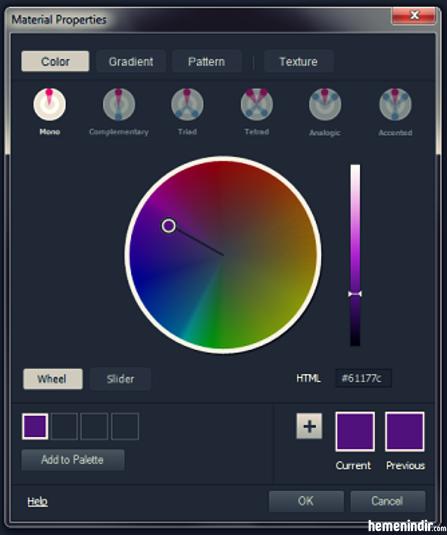Confirm with the OK button
Image resolution: width=447 pixels, height=535 pixels.
[x=306, y=501]
